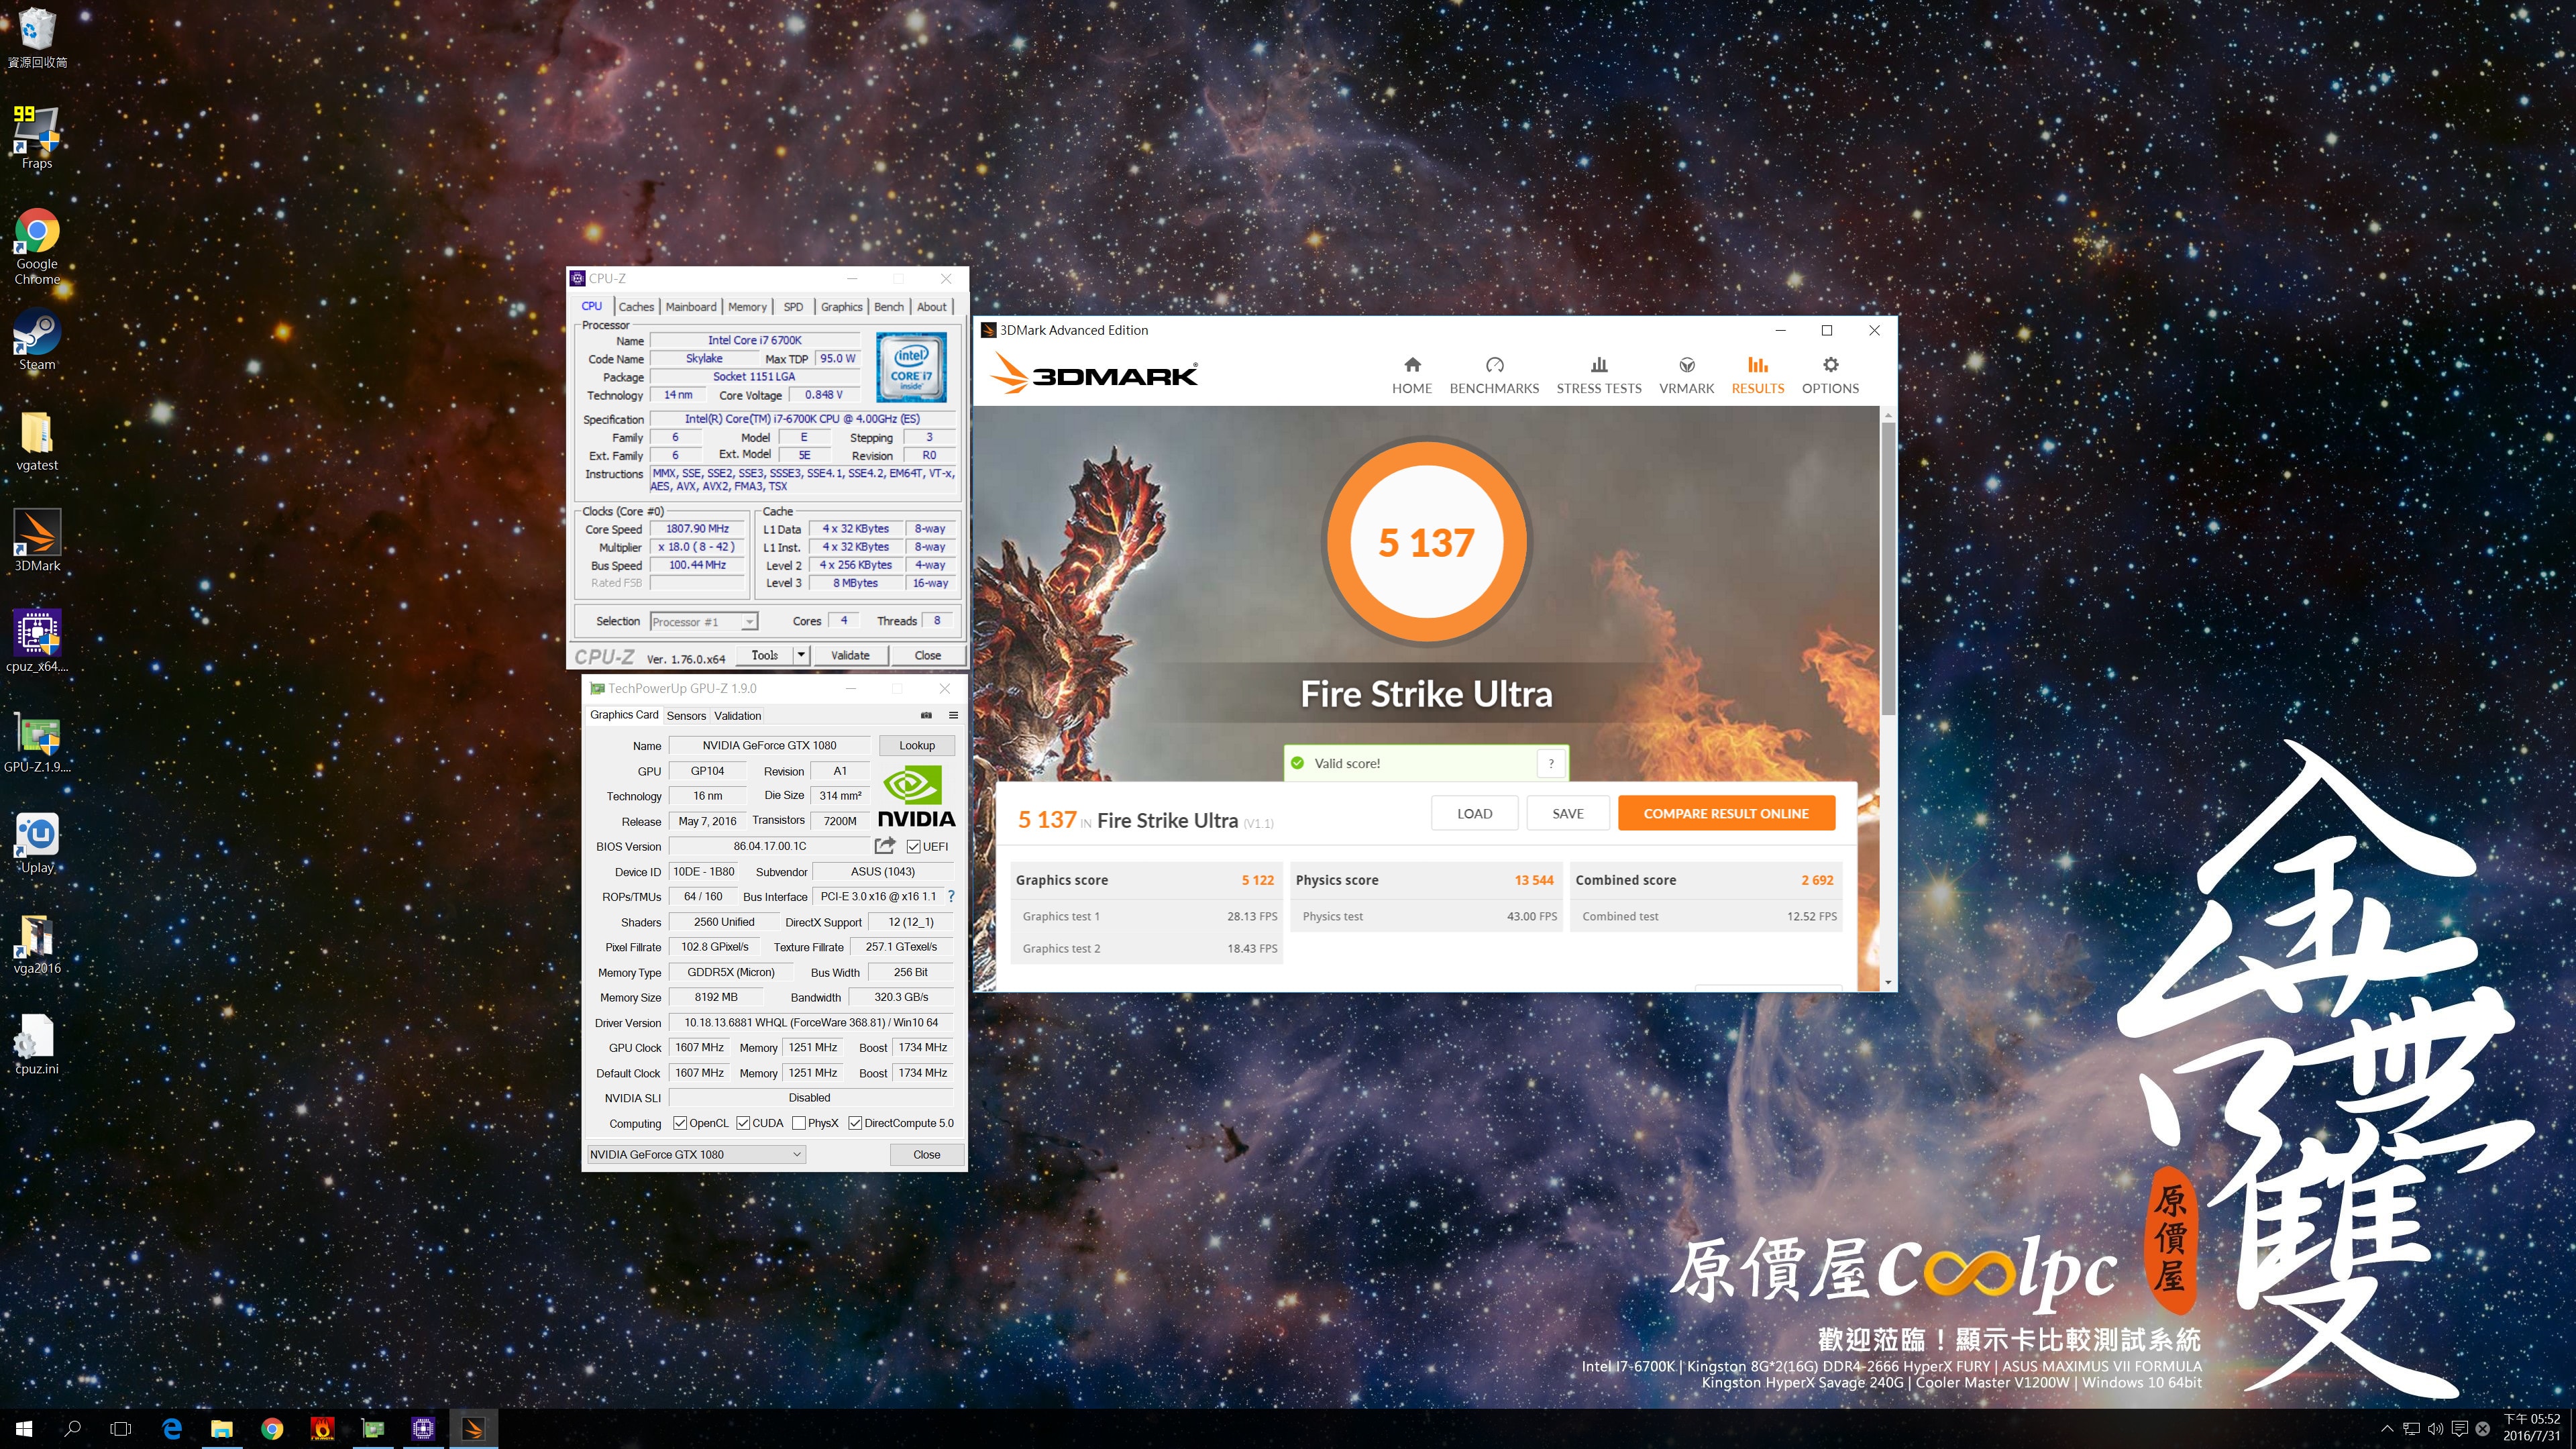This screenshot has height=1449, width=2576.
Task: Click the GPU-Z screenshot camera icon
Action: point(926,715)
